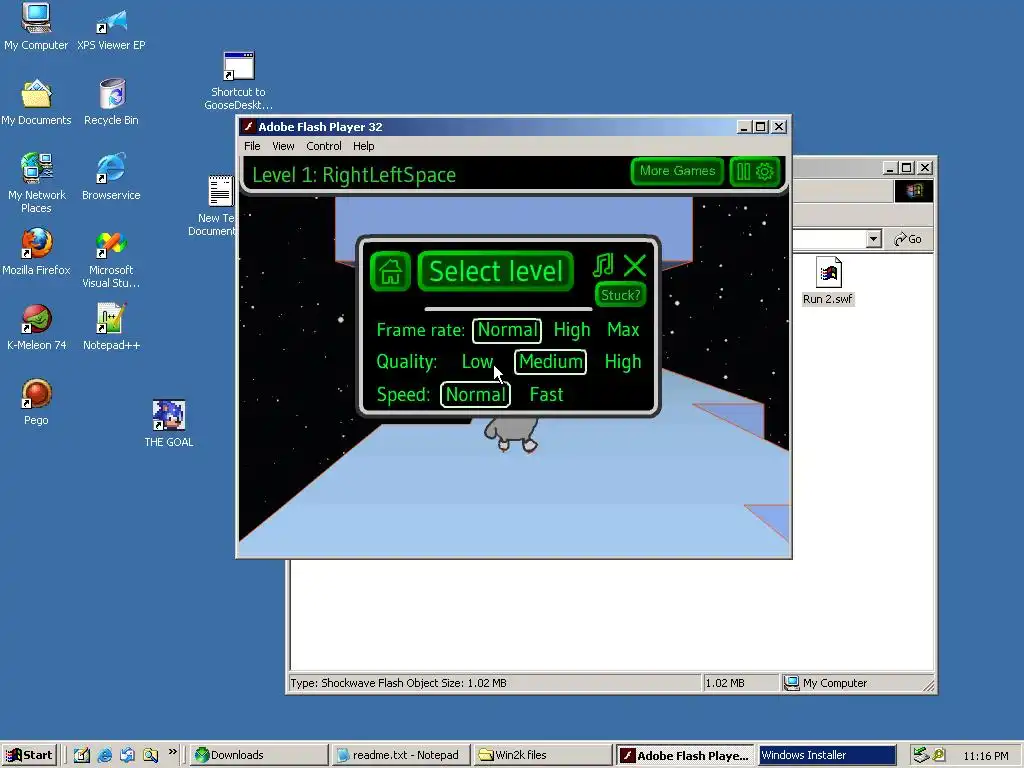
Task: Switch to Windows Installer taskbar button
Action: coord(826,755)
